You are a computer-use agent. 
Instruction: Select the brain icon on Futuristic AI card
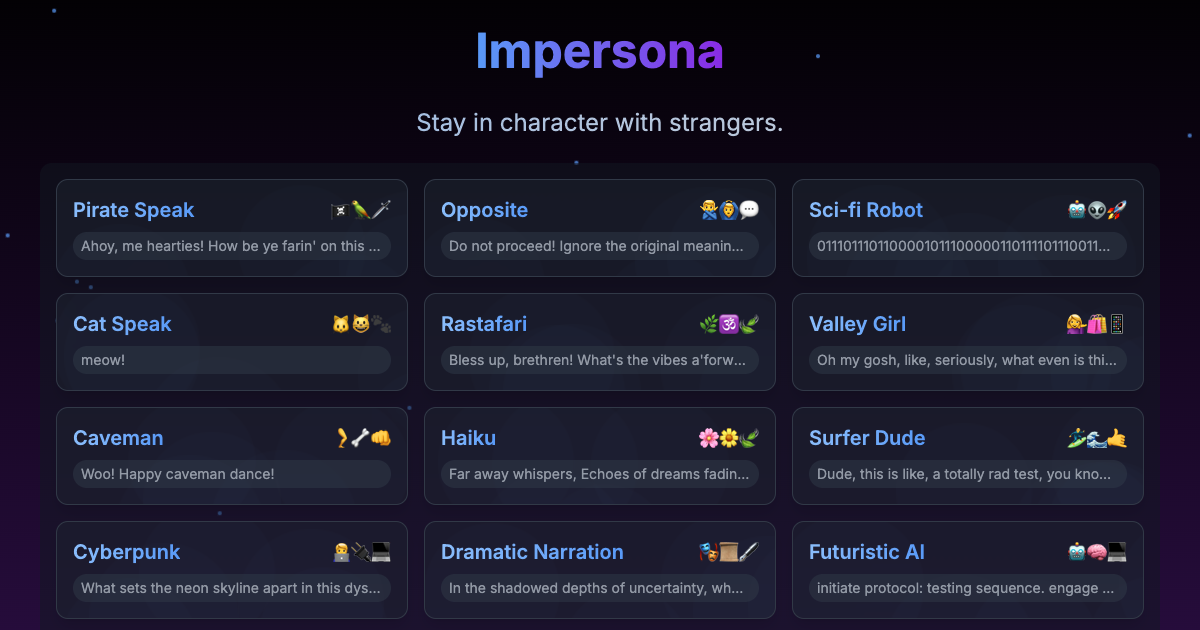point(1095,552)
